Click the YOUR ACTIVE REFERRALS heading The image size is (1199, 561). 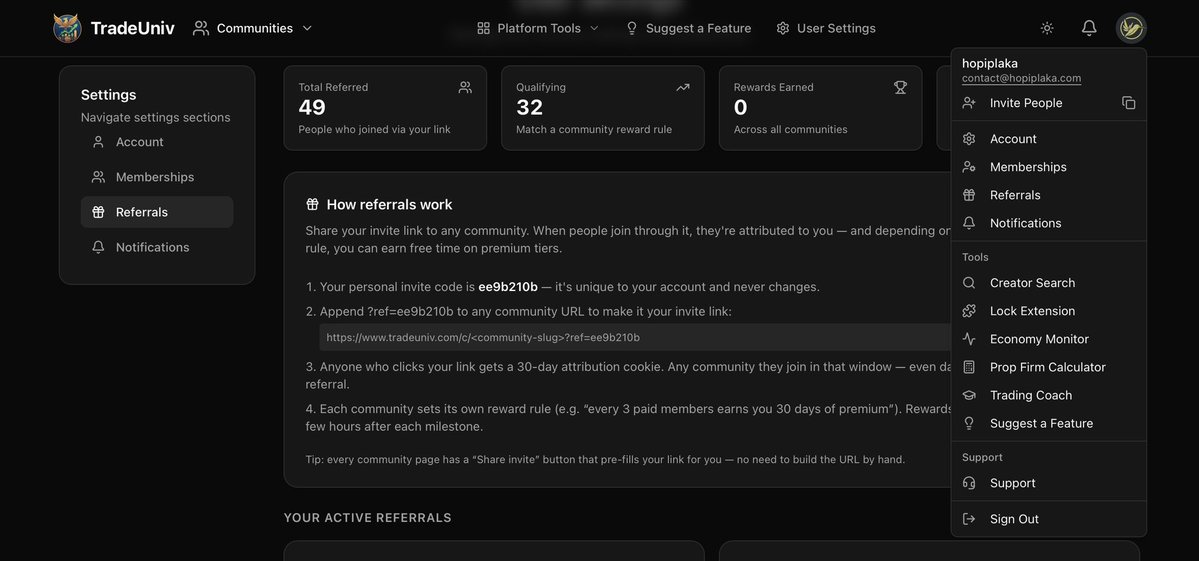click(x=368, y=518)
